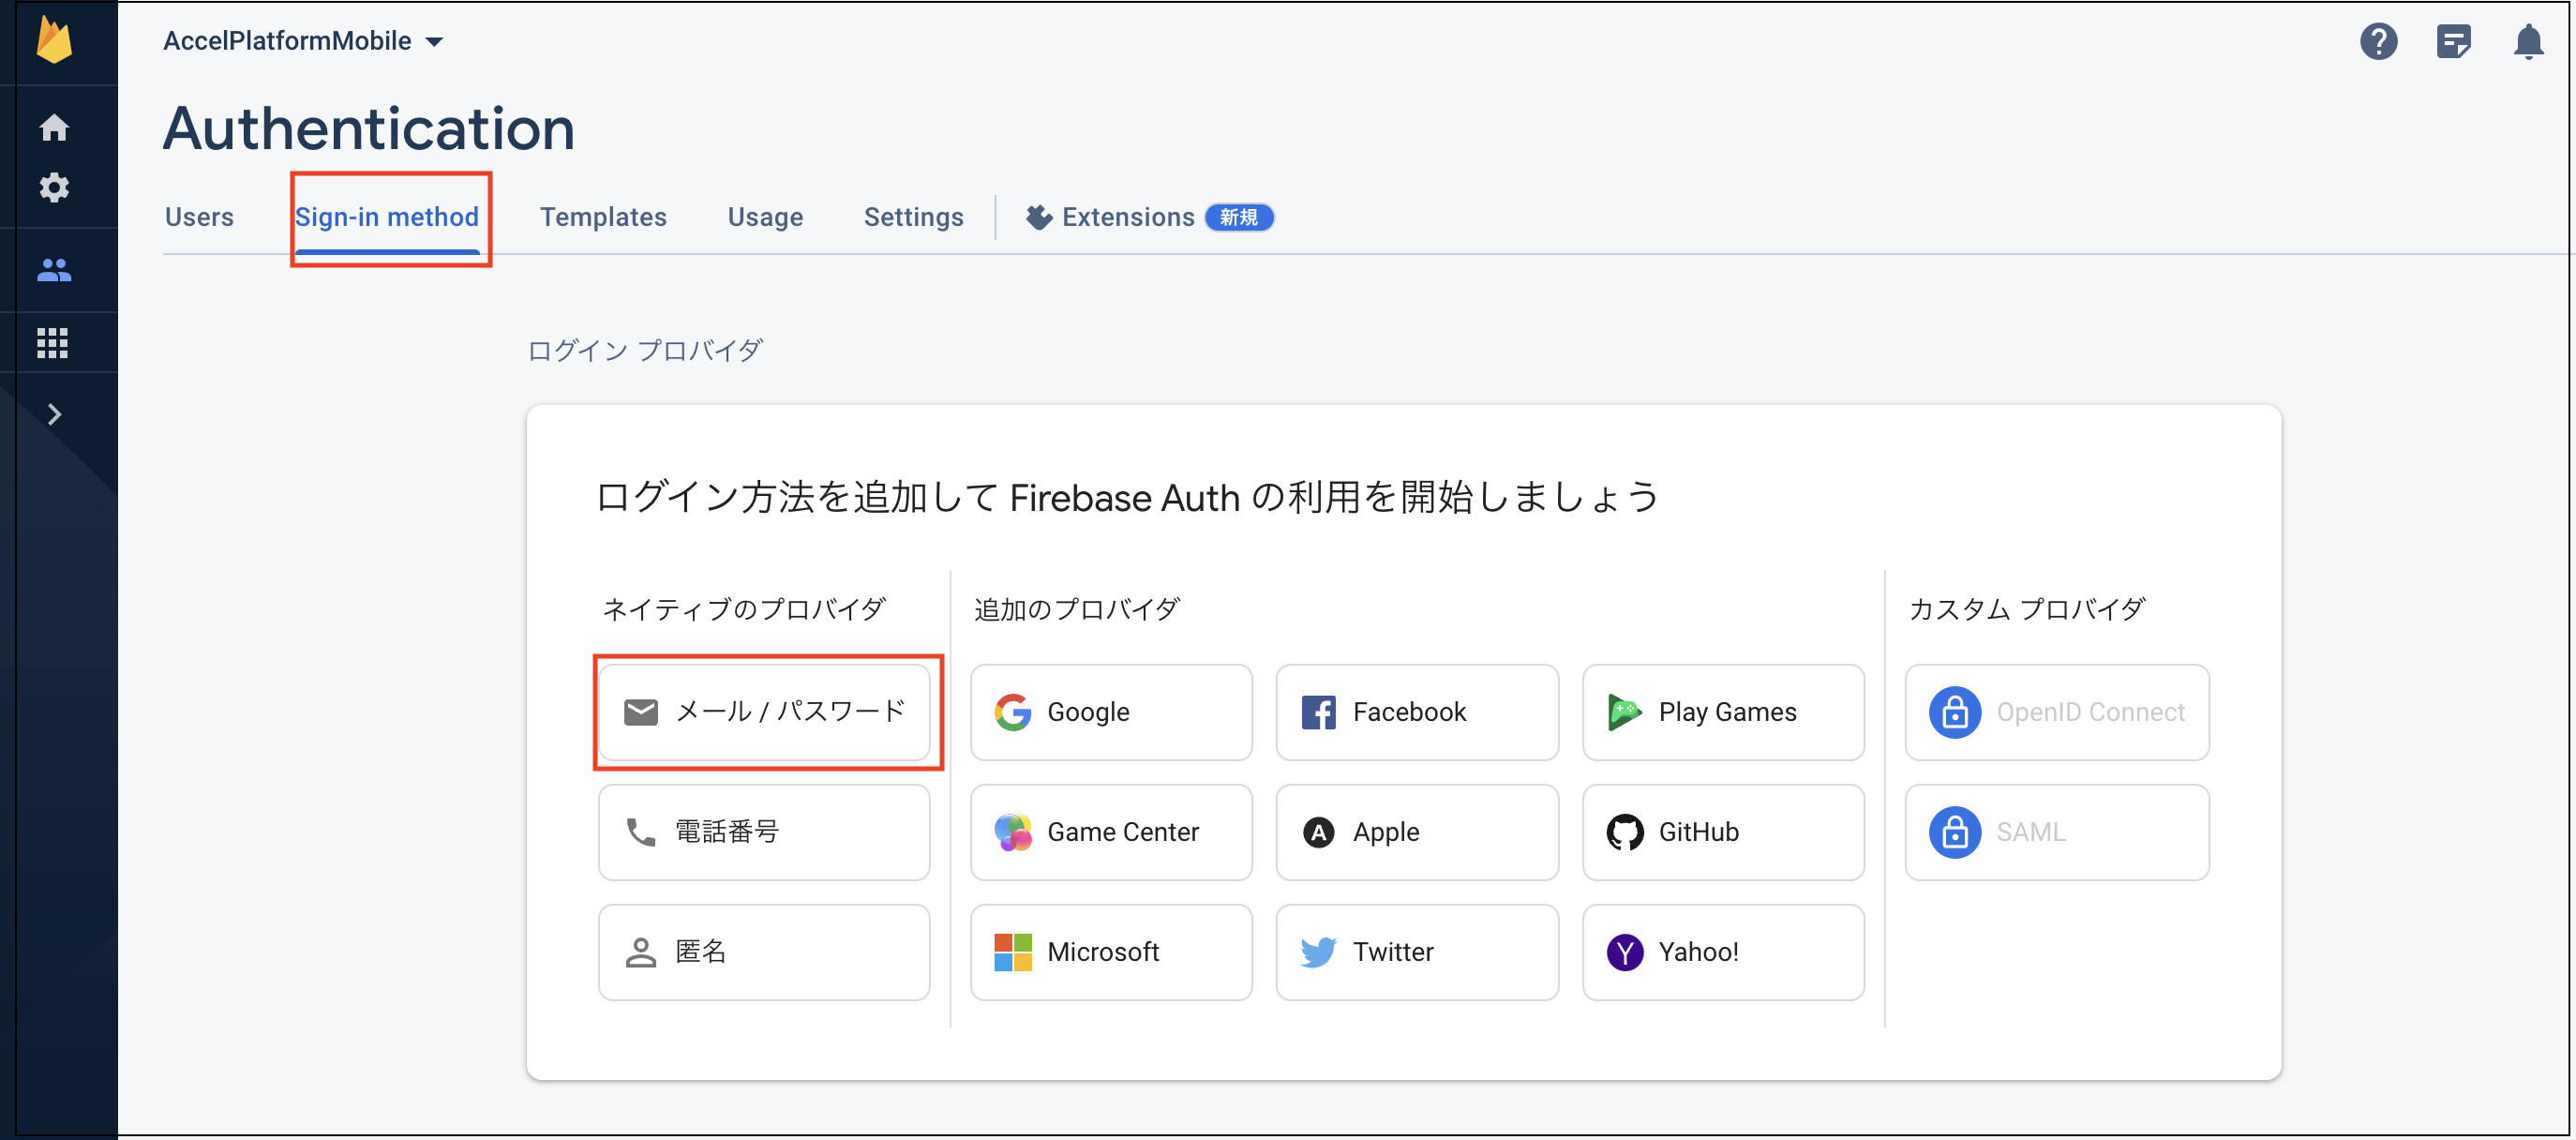
Task: Switch to the Templates tab
Action: point(603,217)
